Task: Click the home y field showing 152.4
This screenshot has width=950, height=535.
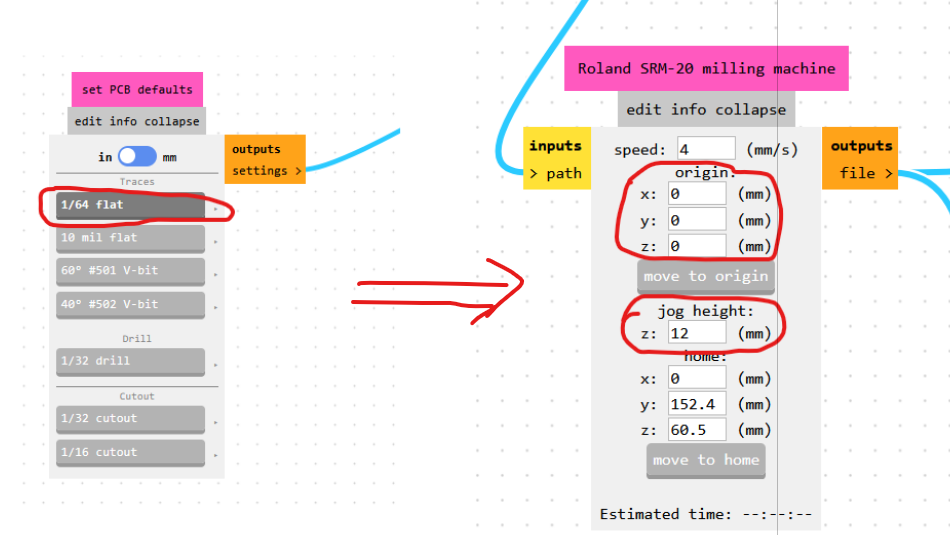Action: tap(697, 404)
